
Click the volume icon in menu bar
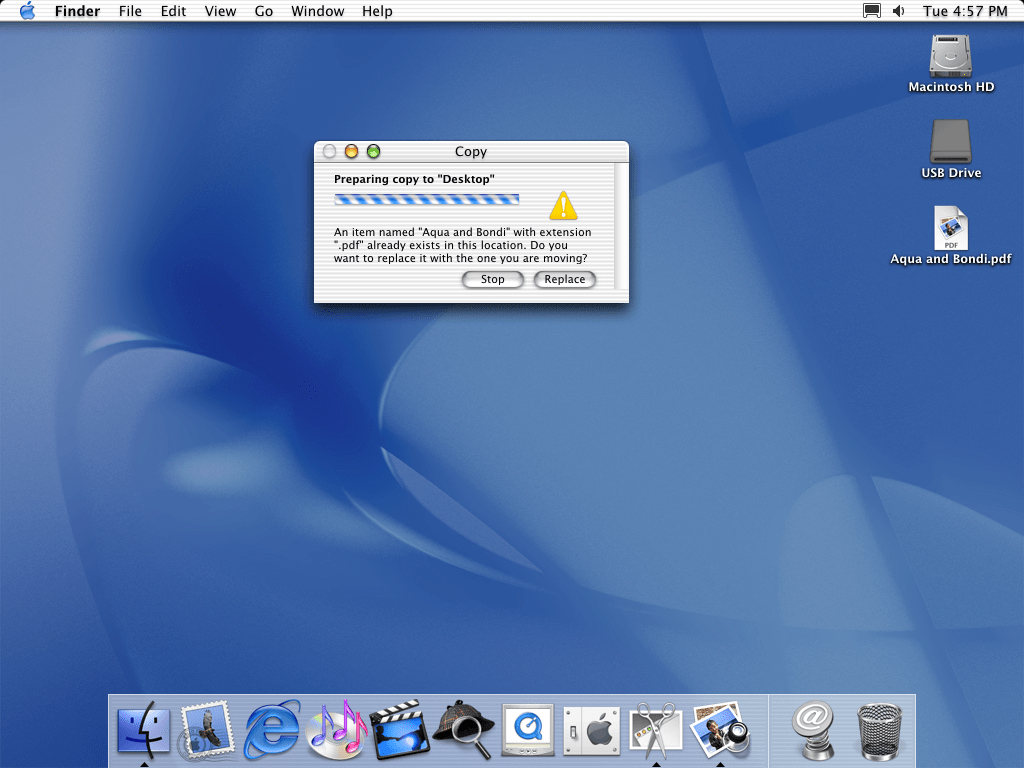(898, 11)
